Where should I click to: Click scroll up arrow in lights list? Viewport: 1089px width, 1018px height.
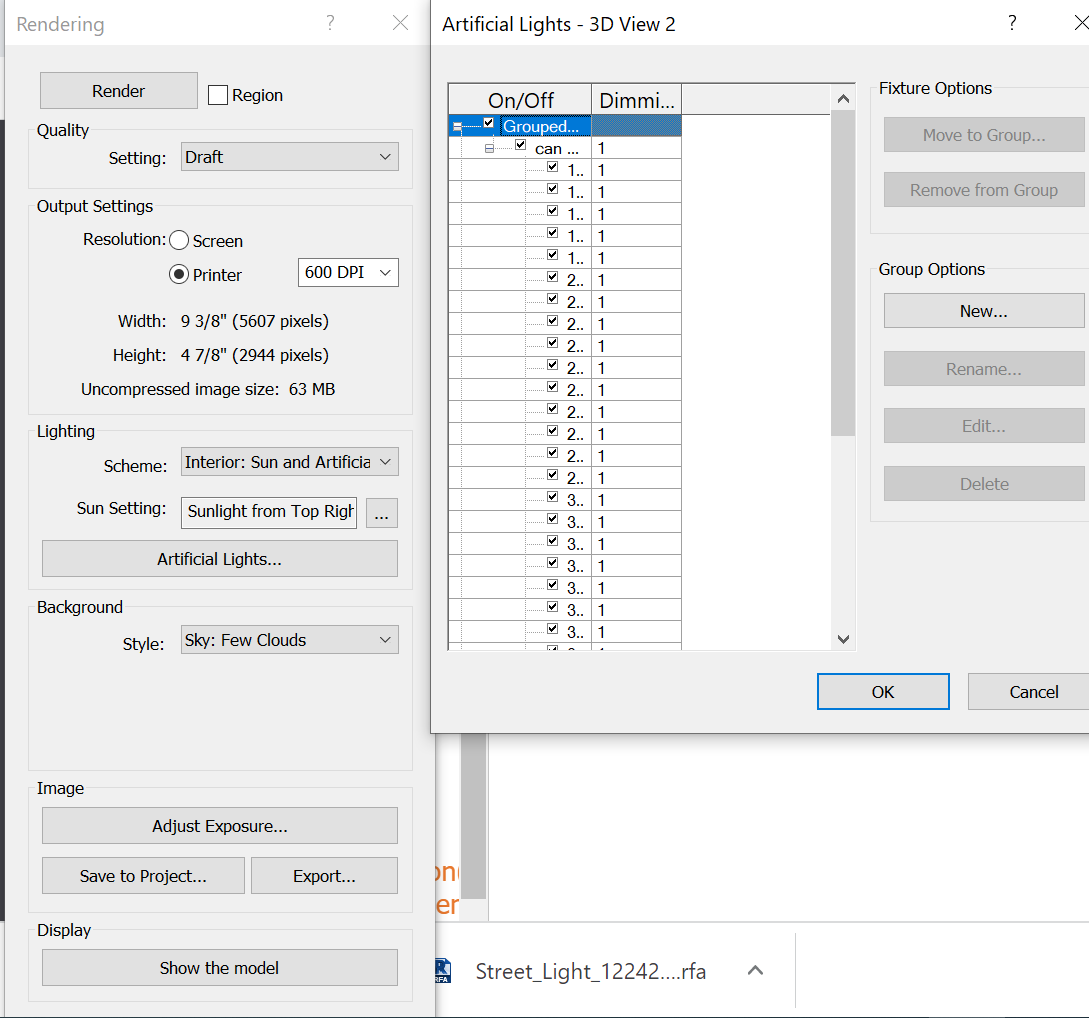coord(843,99)
